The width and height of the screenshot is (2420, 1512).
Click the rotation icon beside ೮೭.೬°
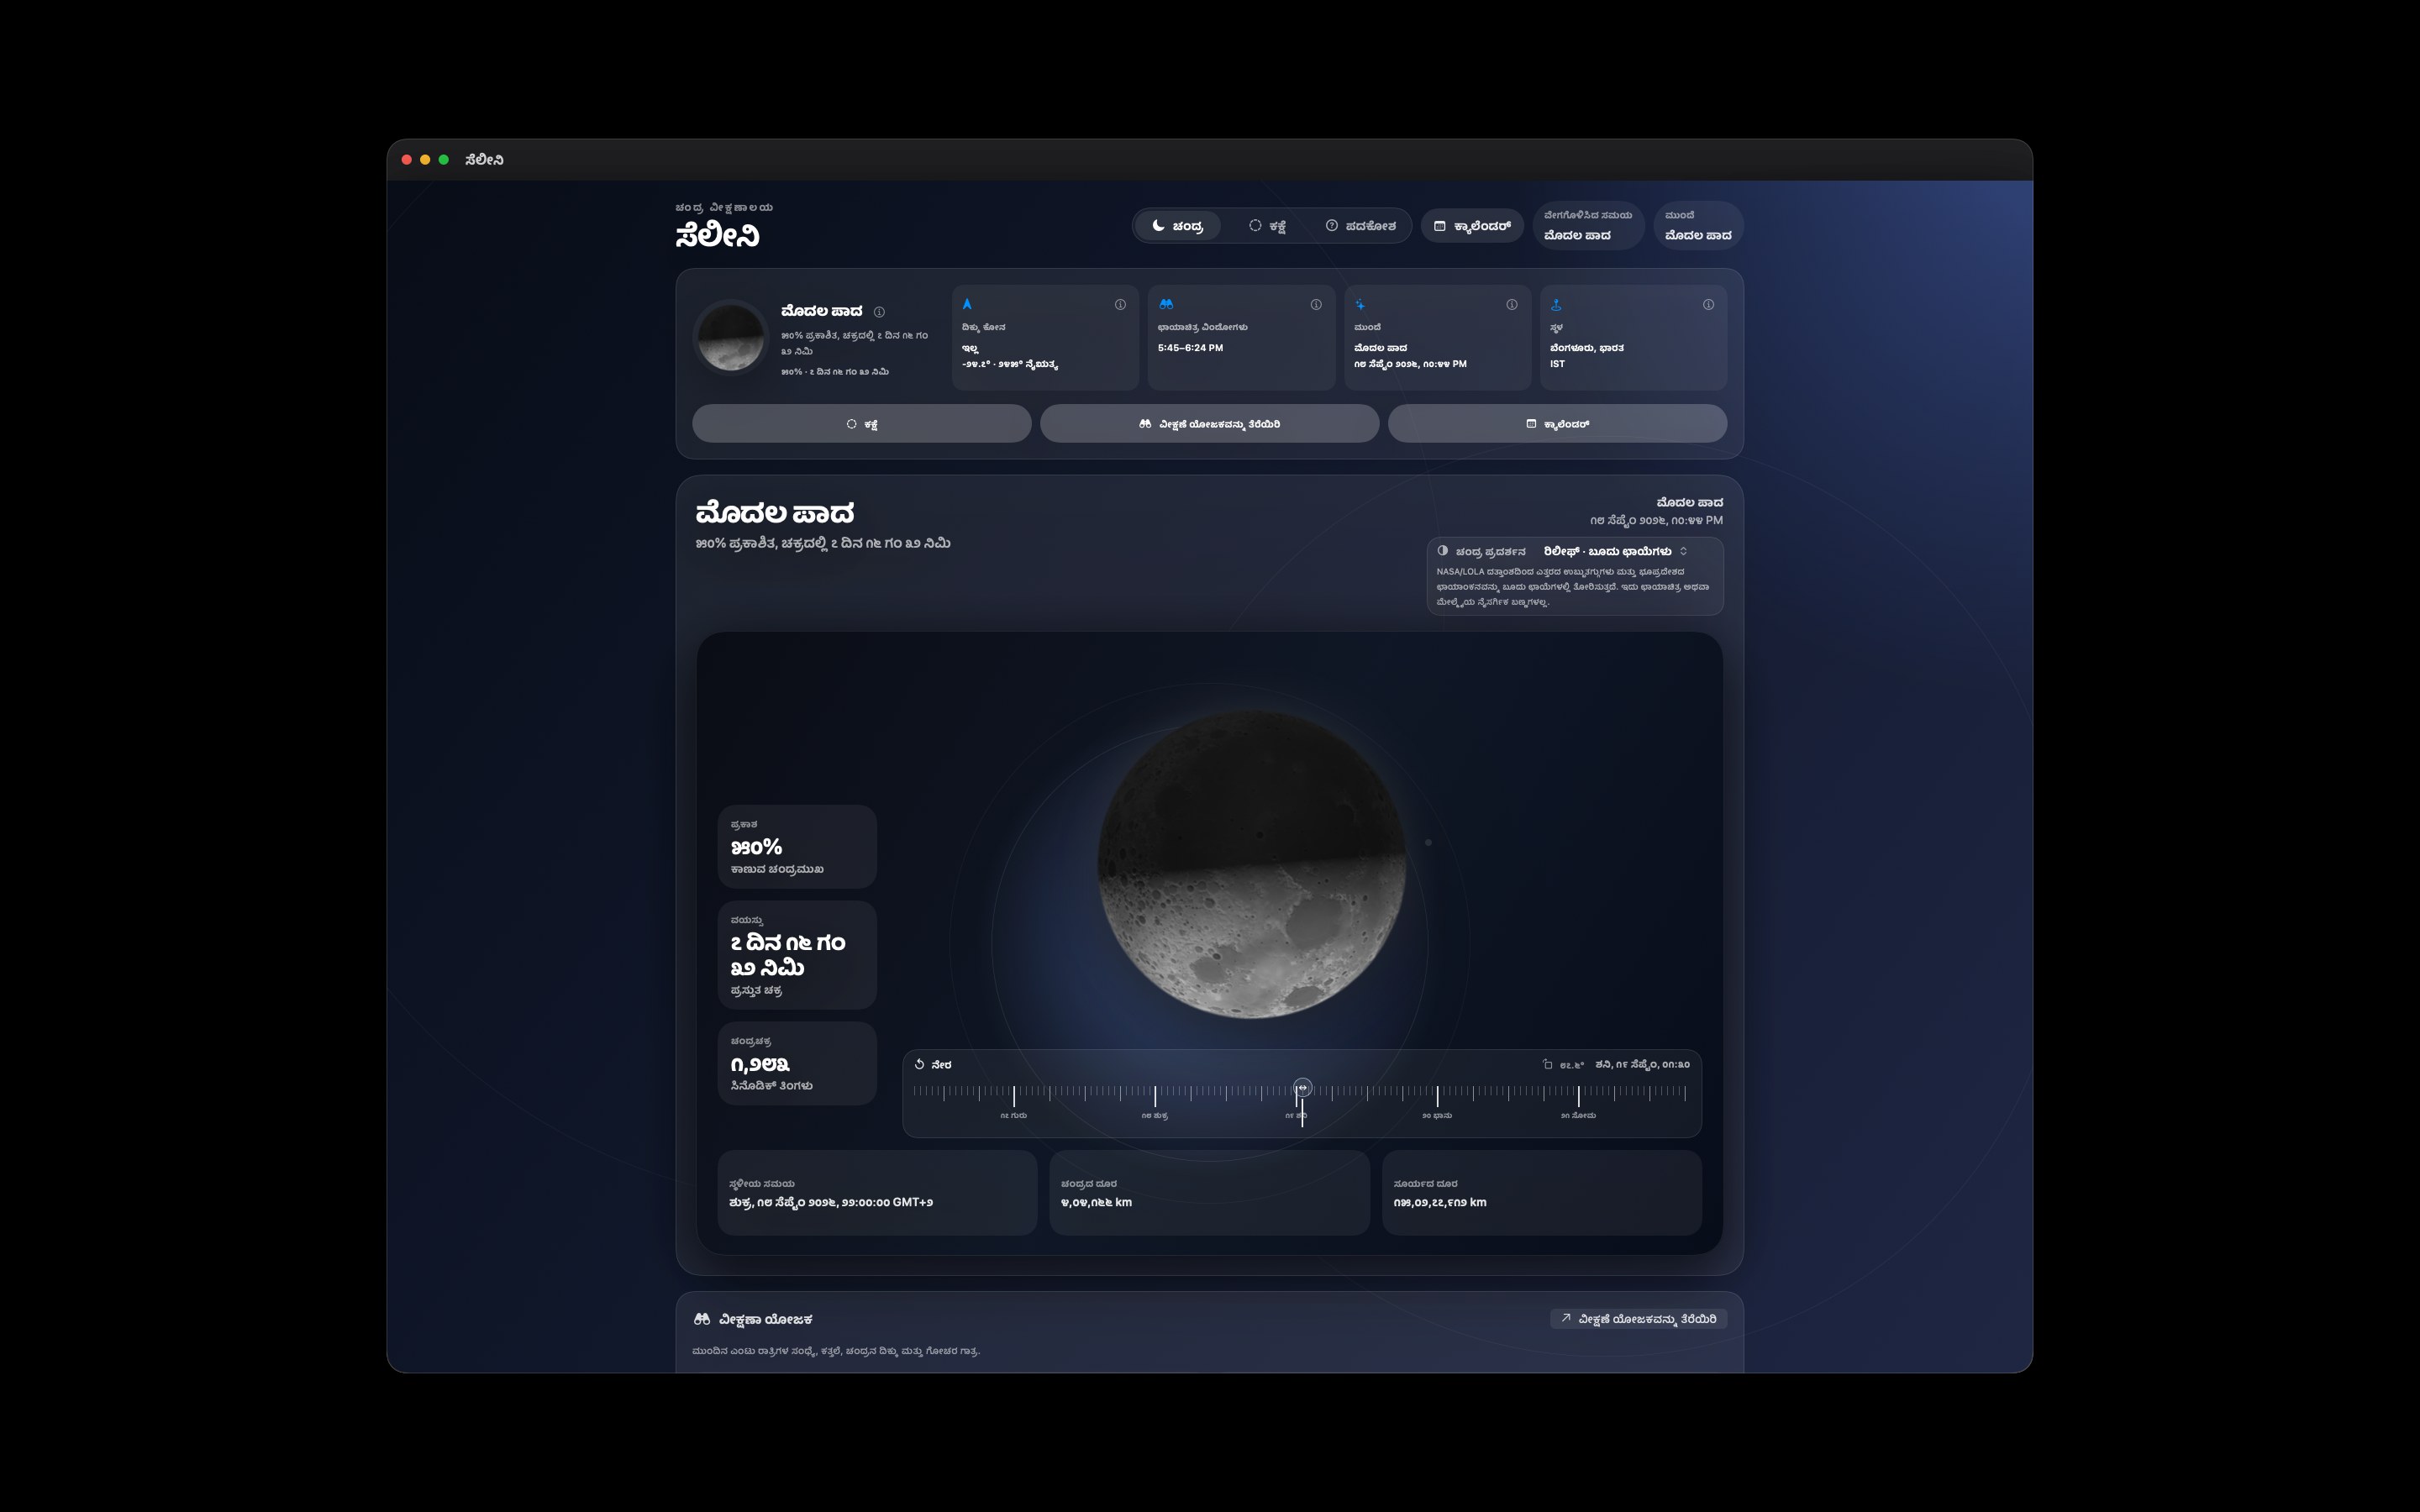[1547, 1064]
